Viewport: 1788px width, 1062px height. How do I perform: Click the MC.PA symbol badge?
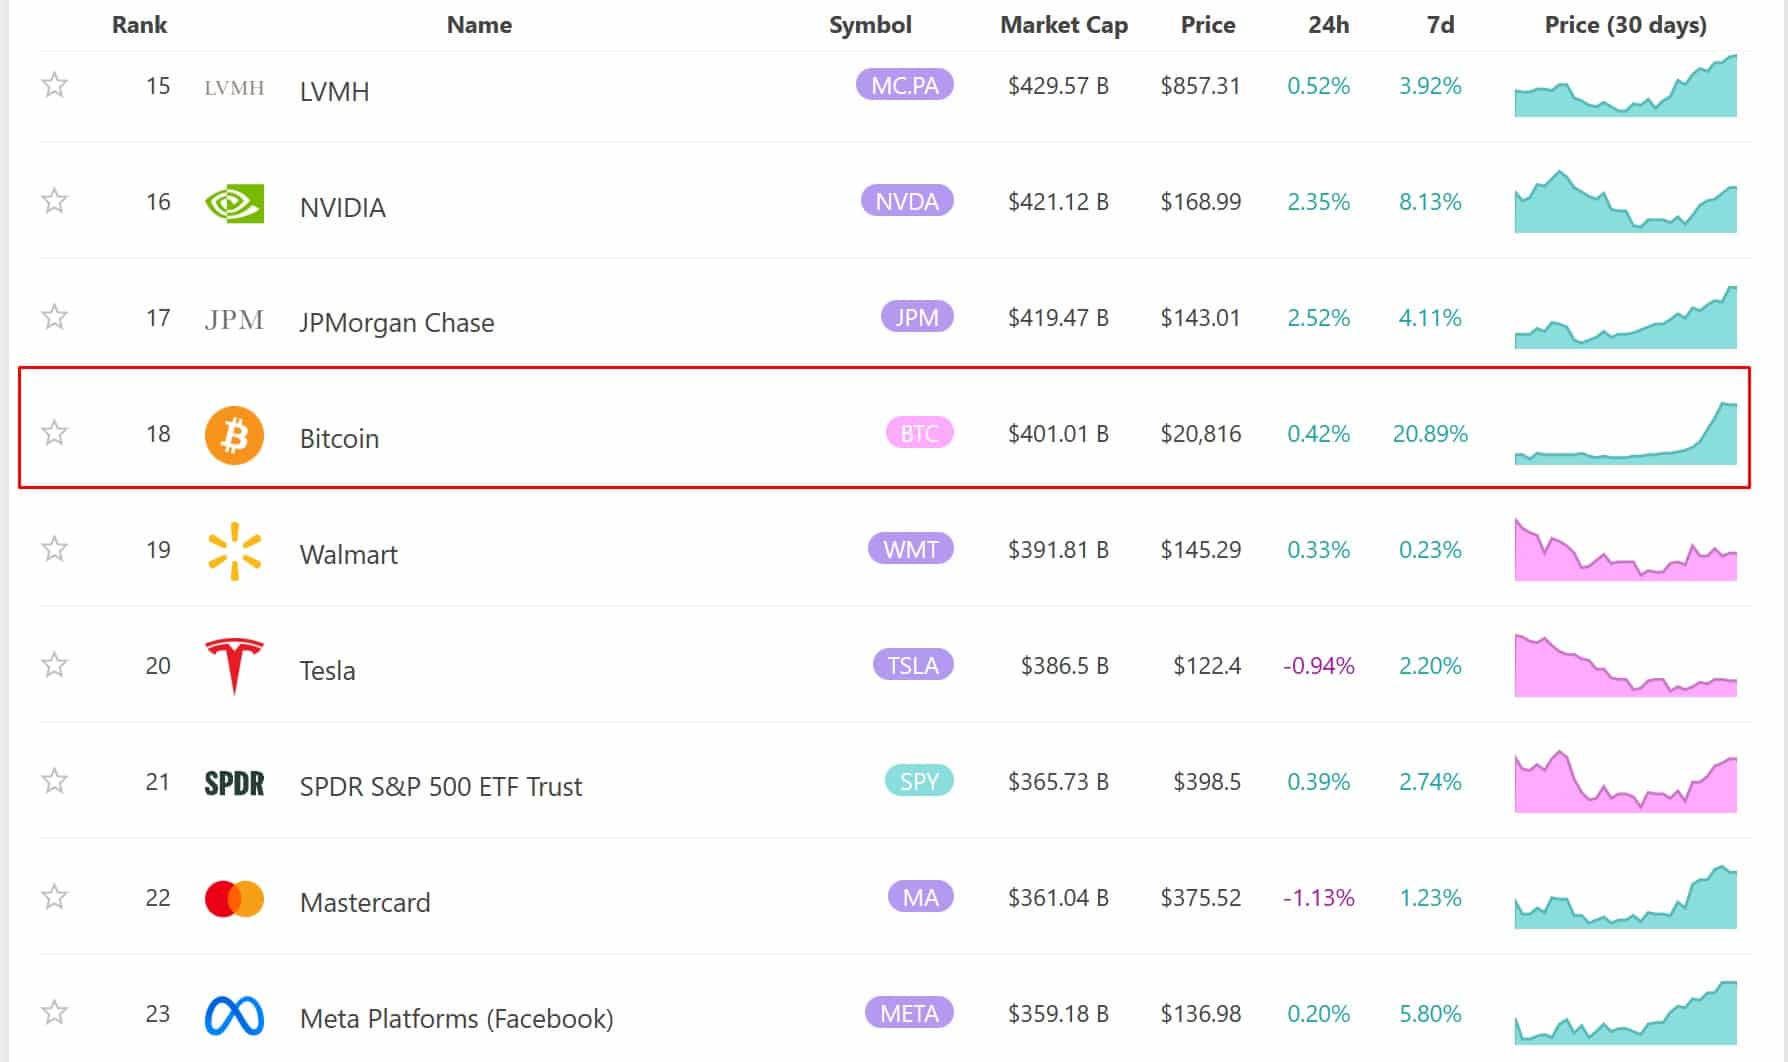tap(904, 85)
